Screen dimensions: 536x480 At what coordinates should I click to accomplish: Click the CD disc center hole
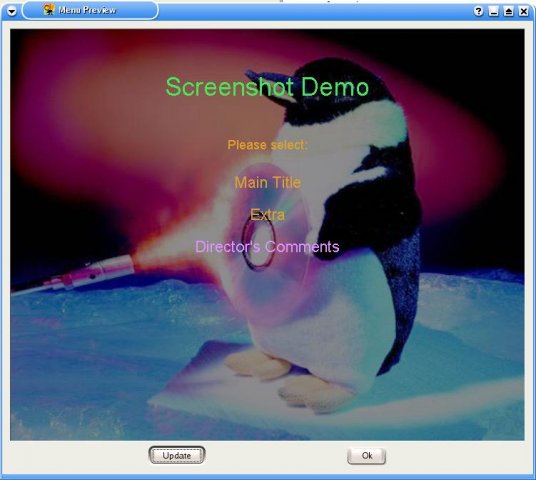tap(259, 241)
